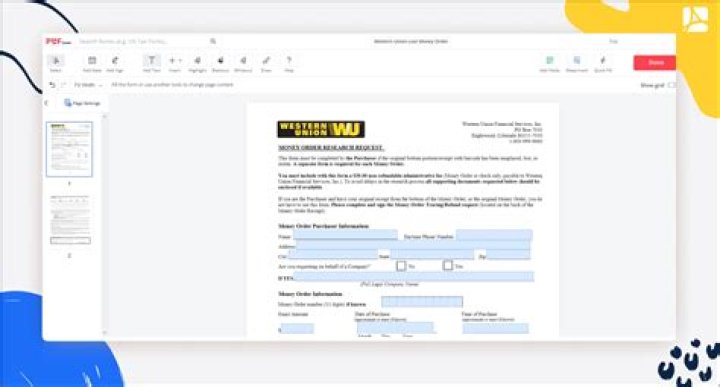The height and width of the screenshot is (387, 720).
Task: Click the Time of Purchase field
Action: pos(495,328)
